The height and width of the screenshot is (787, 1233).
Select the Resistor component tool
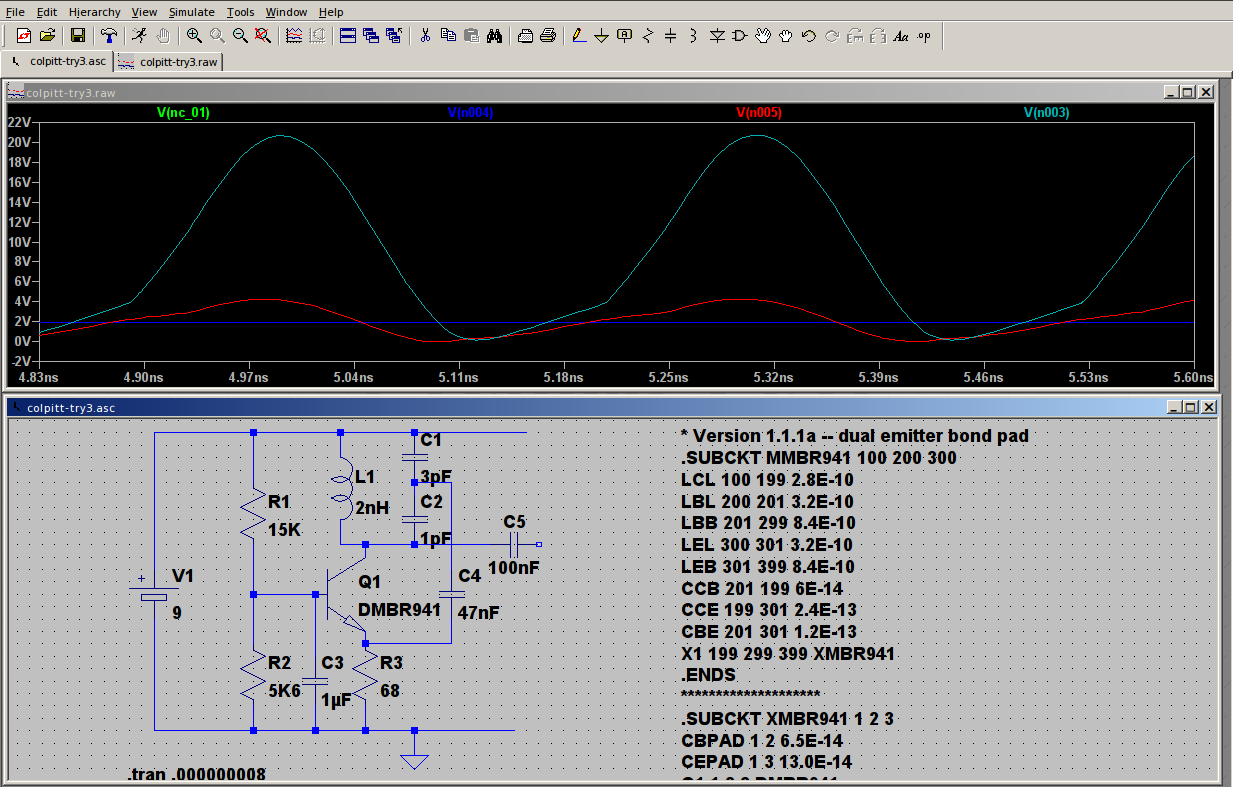pyautogui.click(x=647, y=36)
